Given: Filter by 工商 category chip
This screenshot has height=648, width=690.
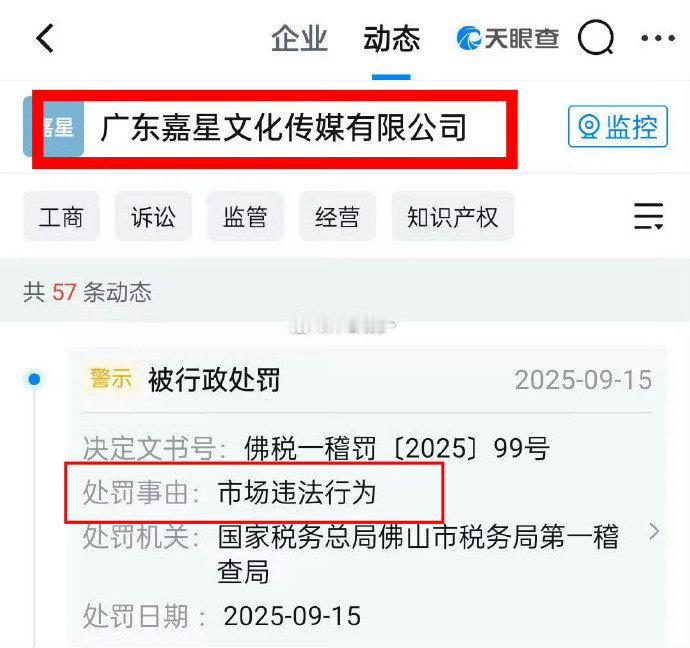Looking at the screenshot, I should (61, 216).
